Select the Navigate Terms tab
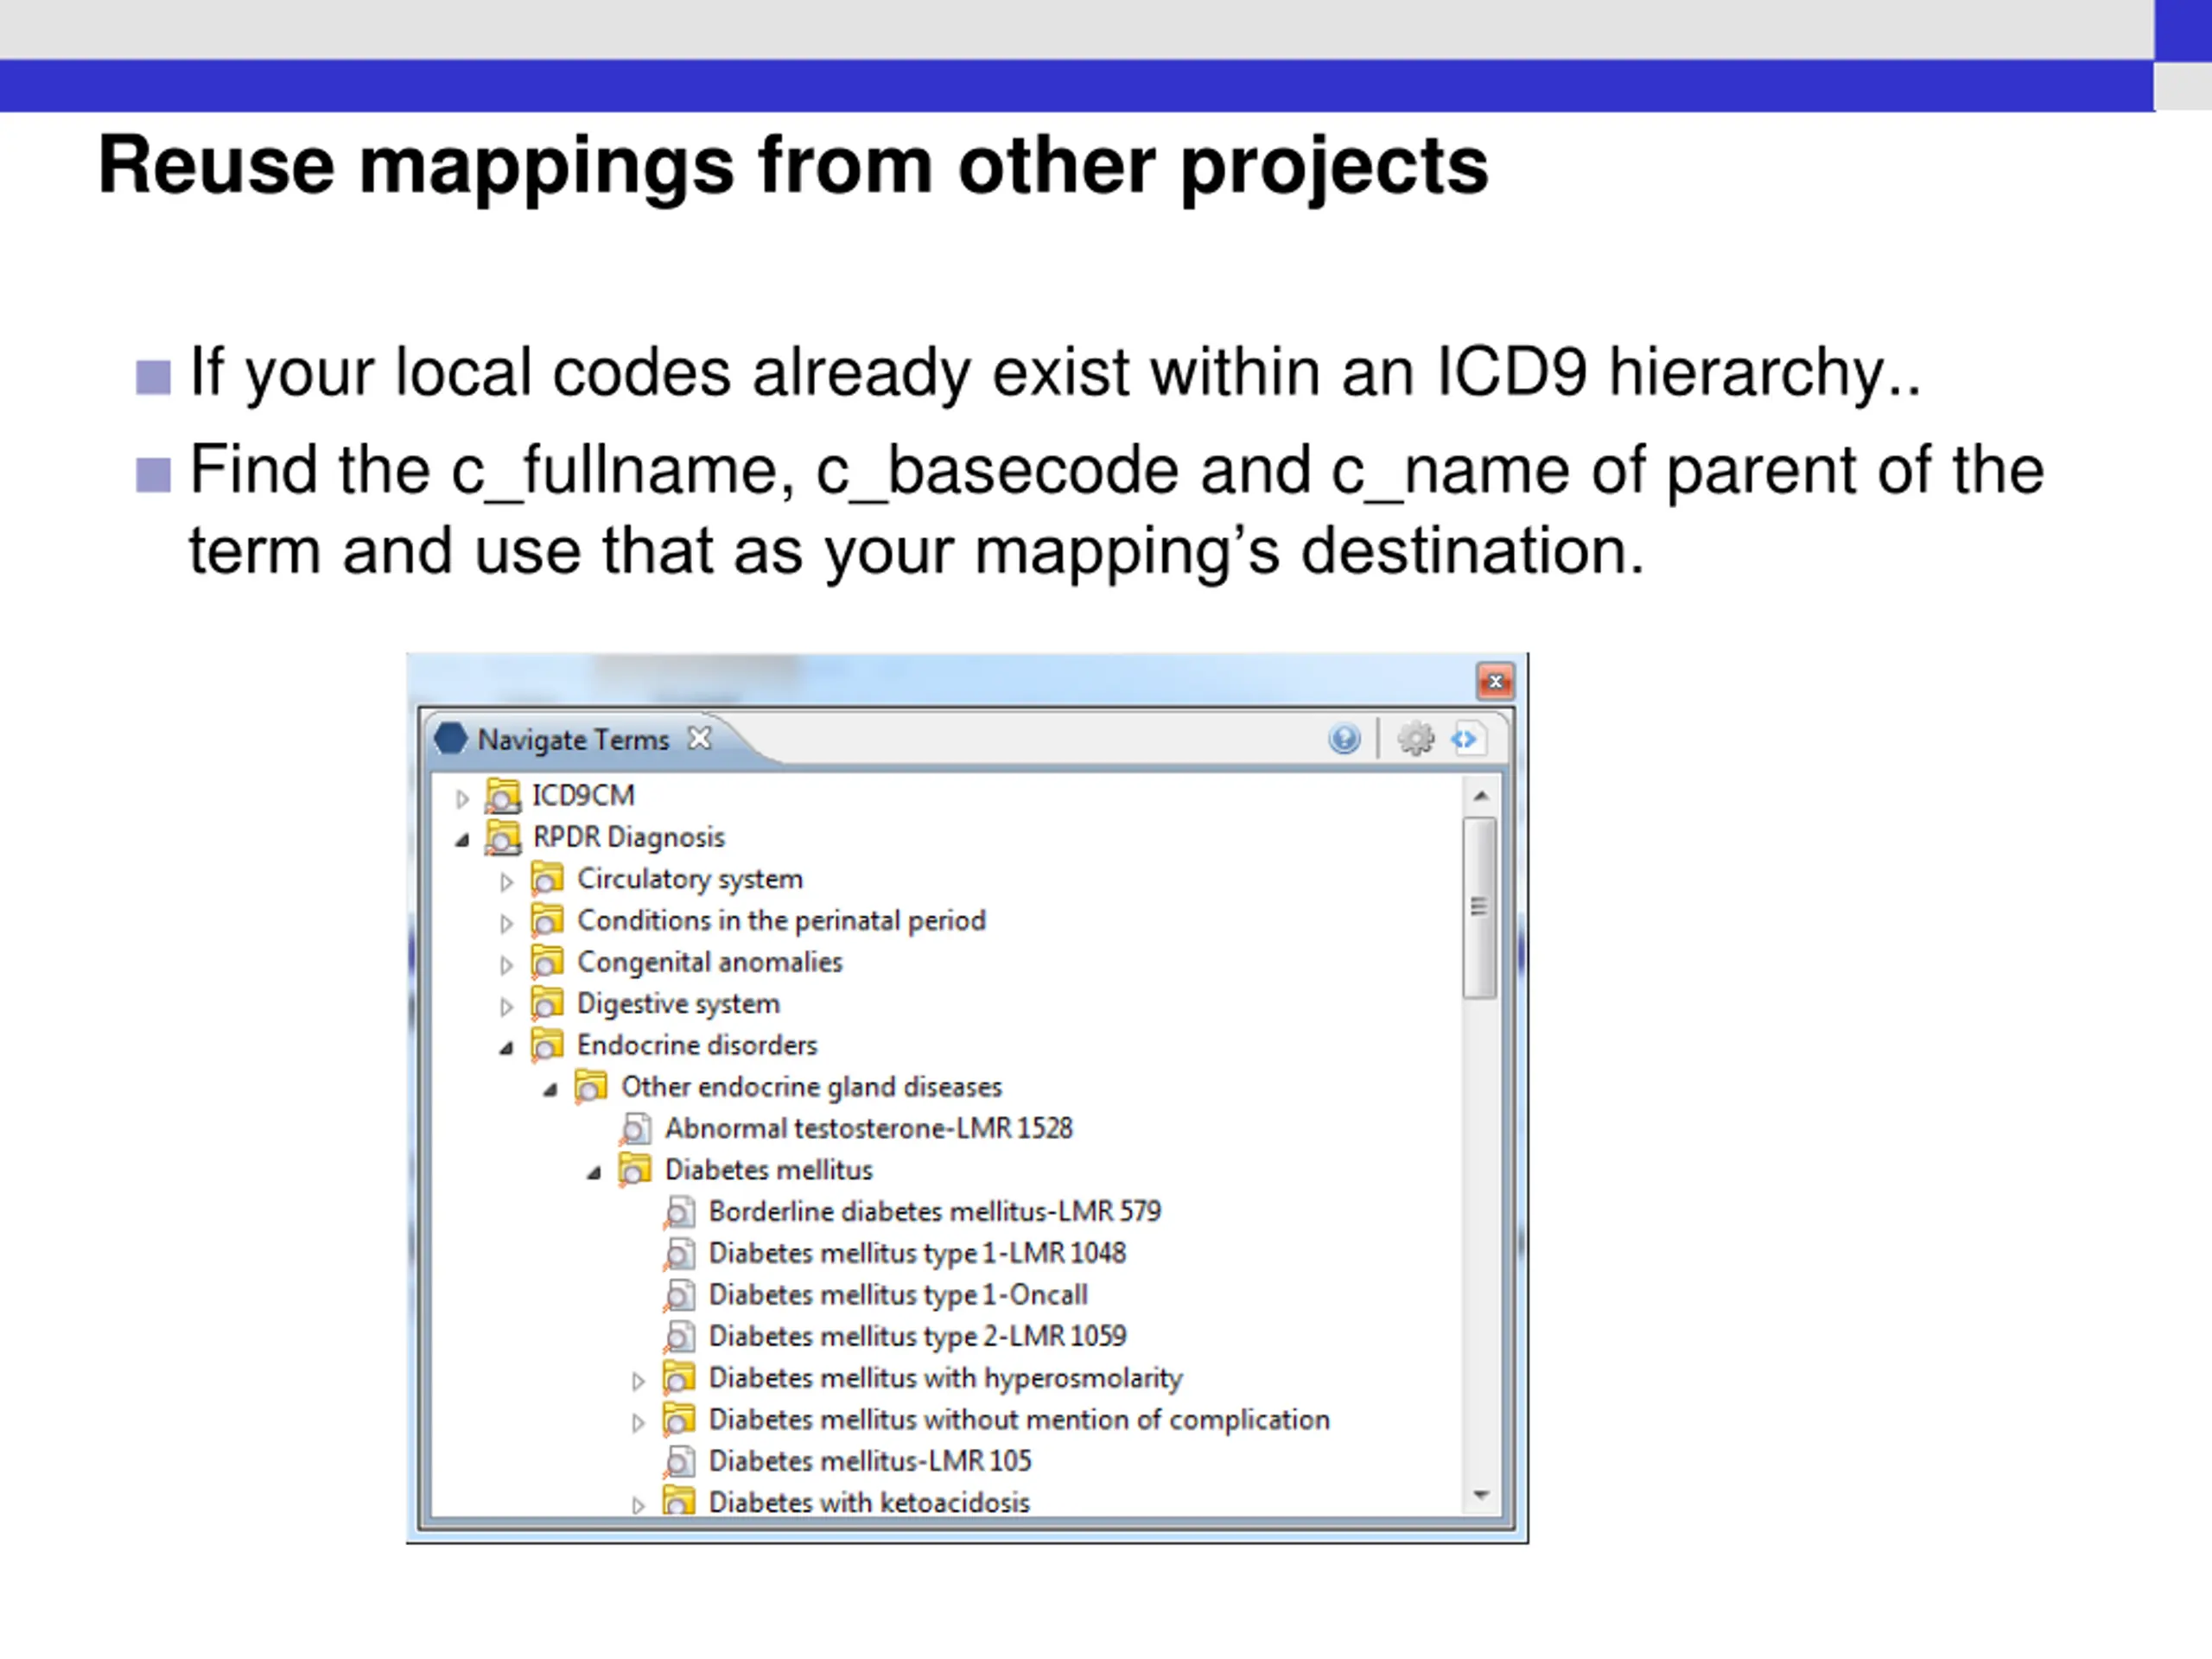This screenshot has width=2212, height=1659. click(x=573, y=739)
